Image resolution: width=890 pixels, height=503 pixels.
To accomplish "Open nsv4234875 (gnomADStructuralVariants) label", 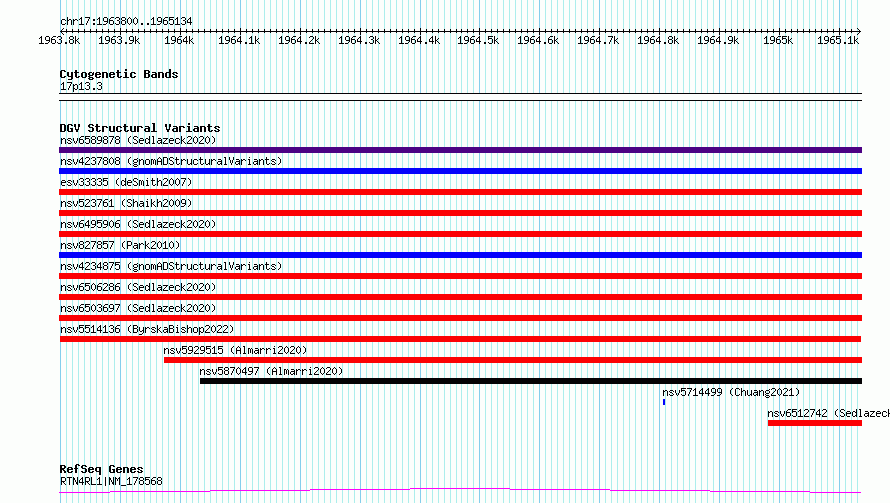I will pos(171,266).
